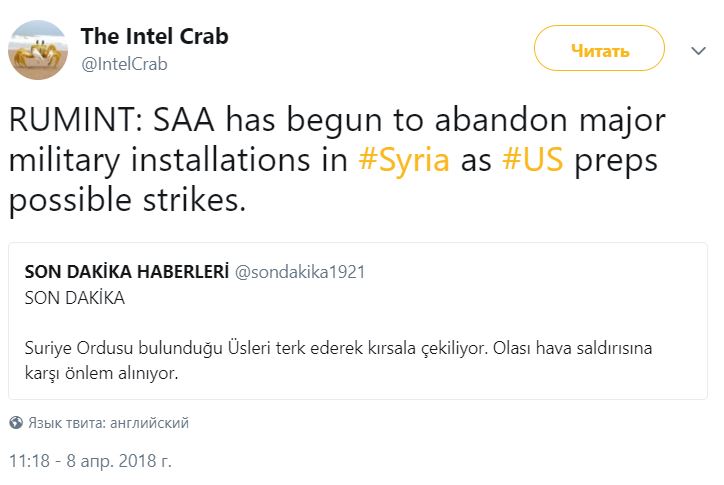
Task: Click the SON DAKİKA heading in quoted tweet
Action: [x=74, y=298]
